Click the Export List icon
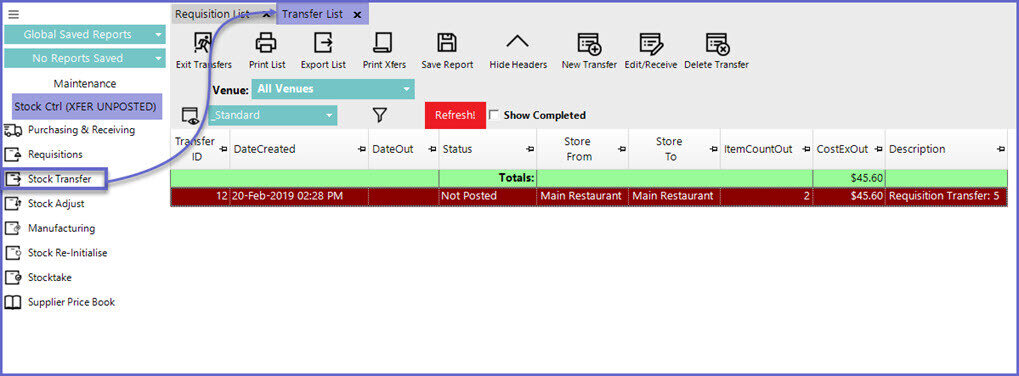Screen dimensions: 1019x376 [x=323, y=43]
